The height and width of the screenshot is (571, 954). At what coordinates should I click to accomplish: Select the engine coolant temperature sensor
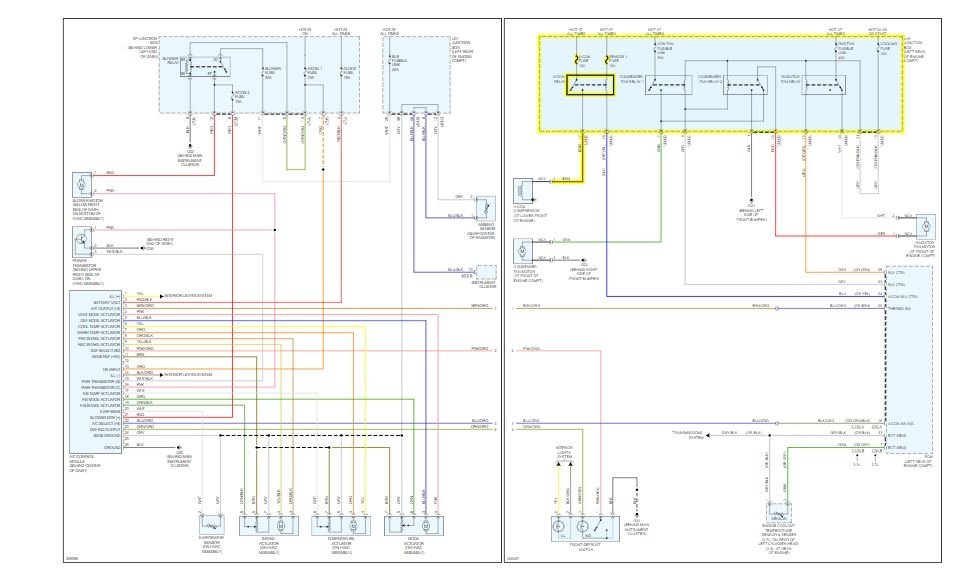pos(779,513)
